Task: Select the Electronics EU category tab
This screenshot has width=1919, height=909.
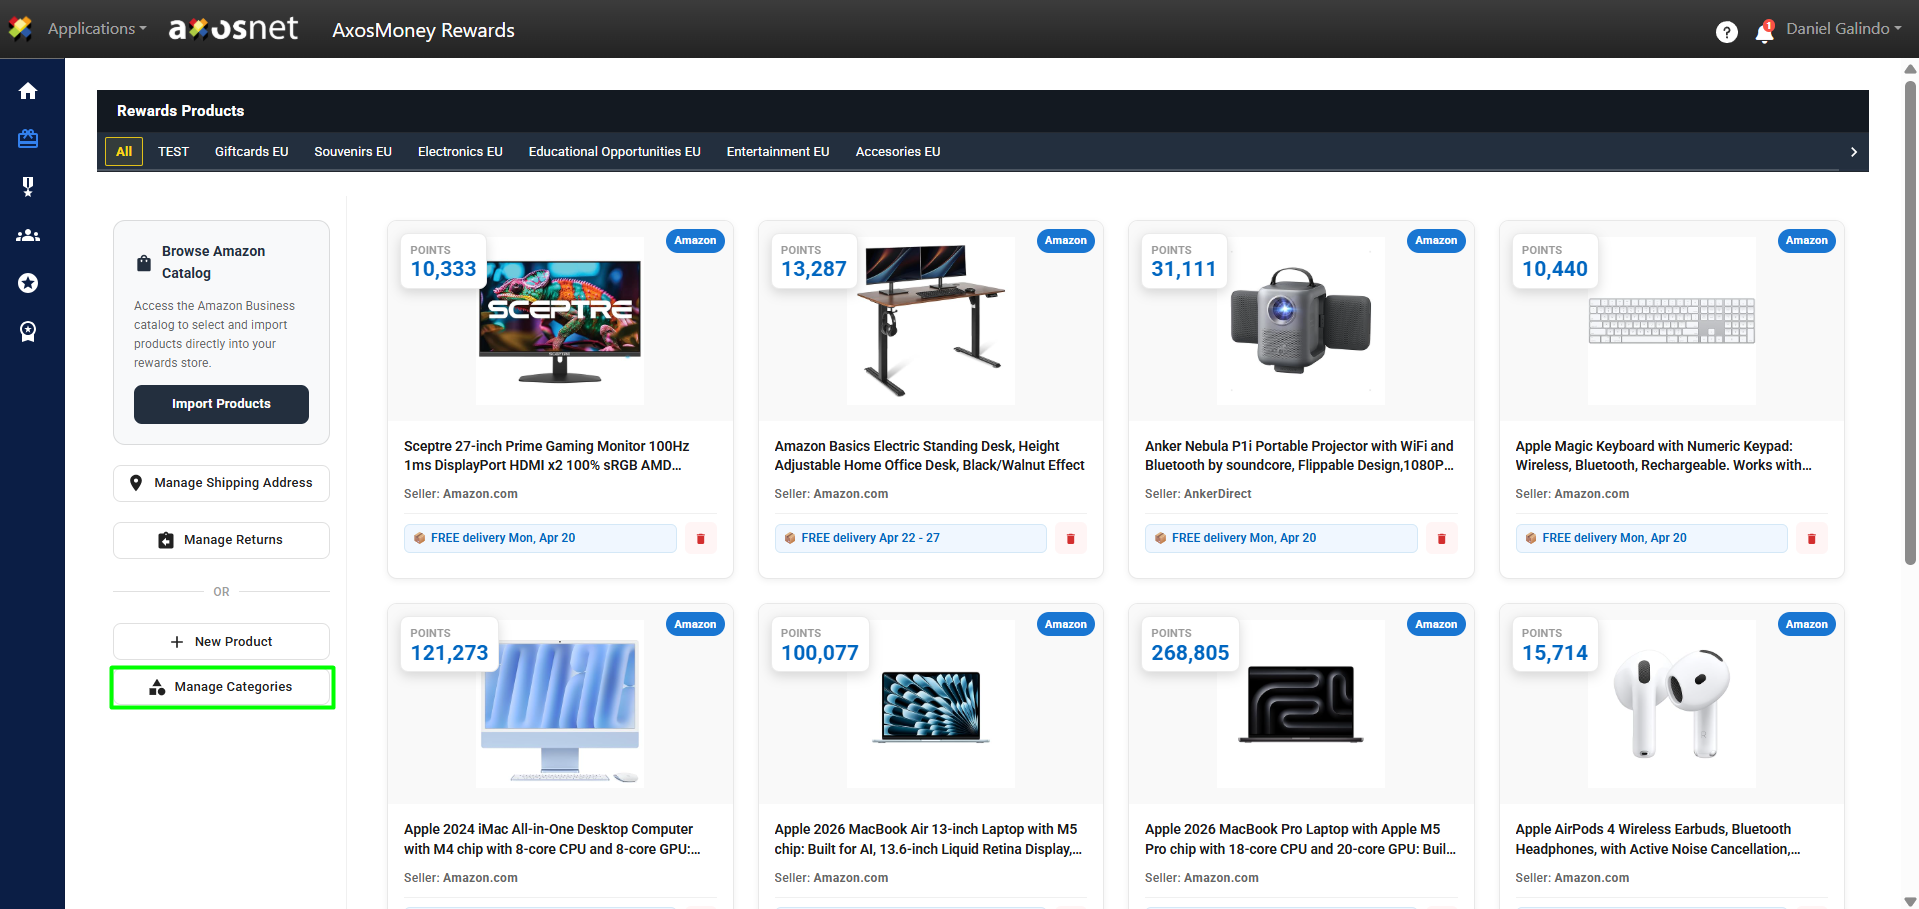Action: pyautogui.click(x=460, y=152)
